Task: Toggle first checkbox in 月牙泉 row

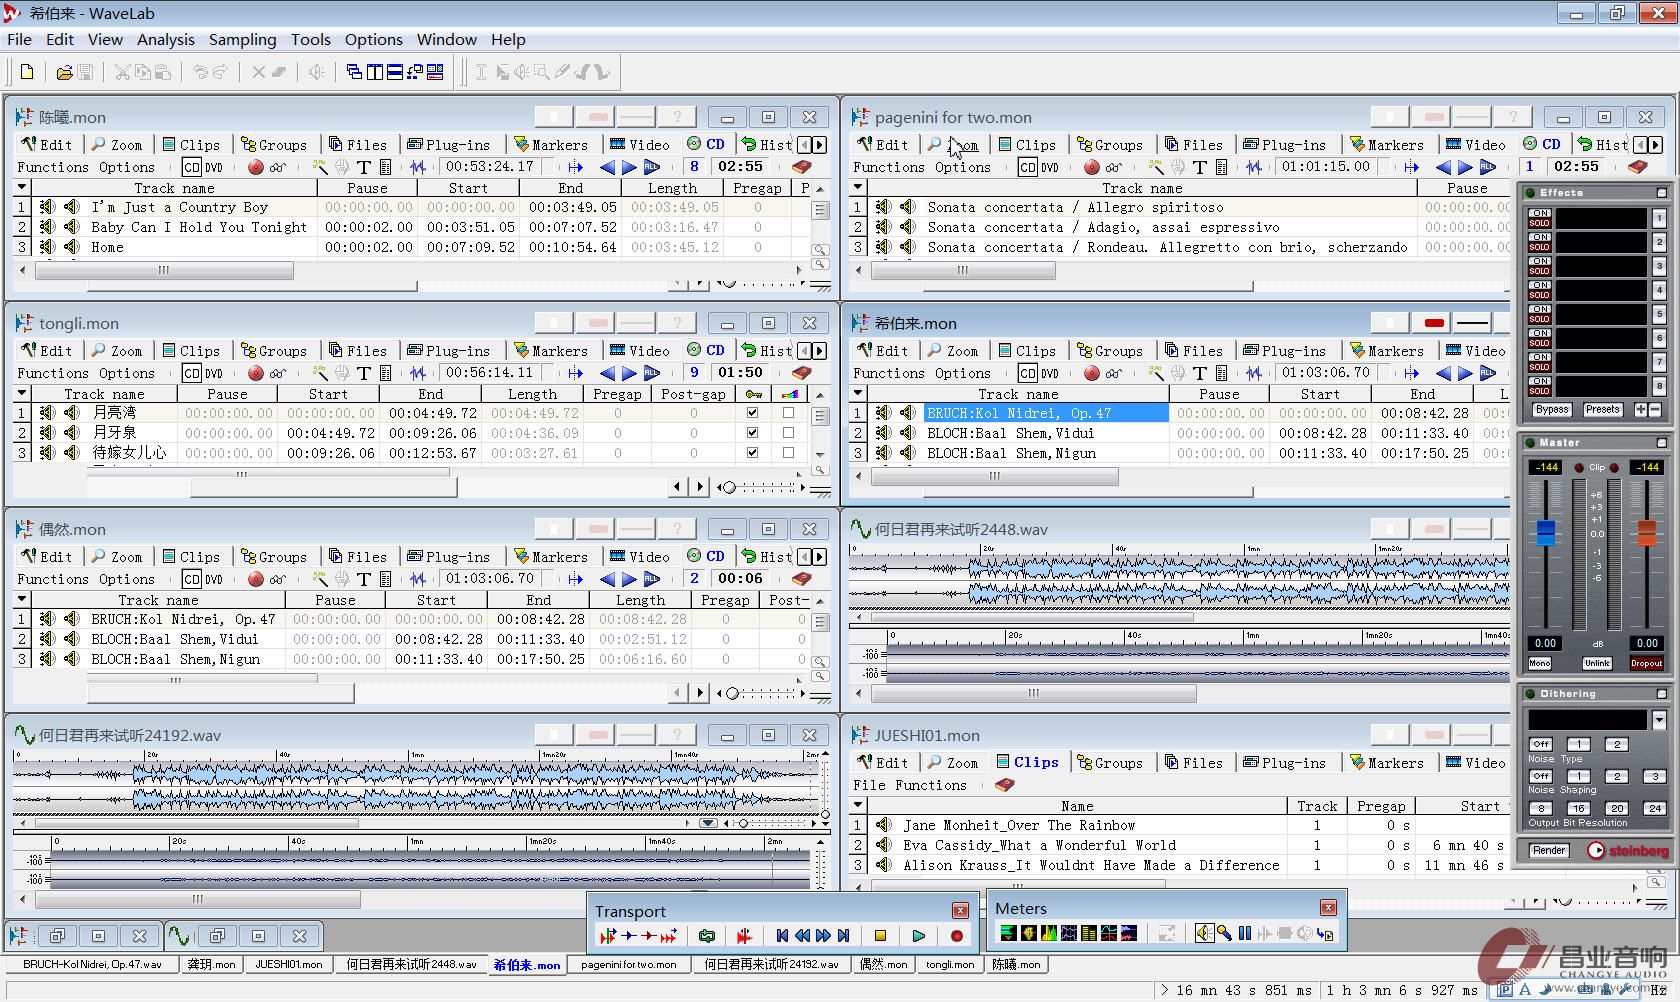Action: (752, 432)
